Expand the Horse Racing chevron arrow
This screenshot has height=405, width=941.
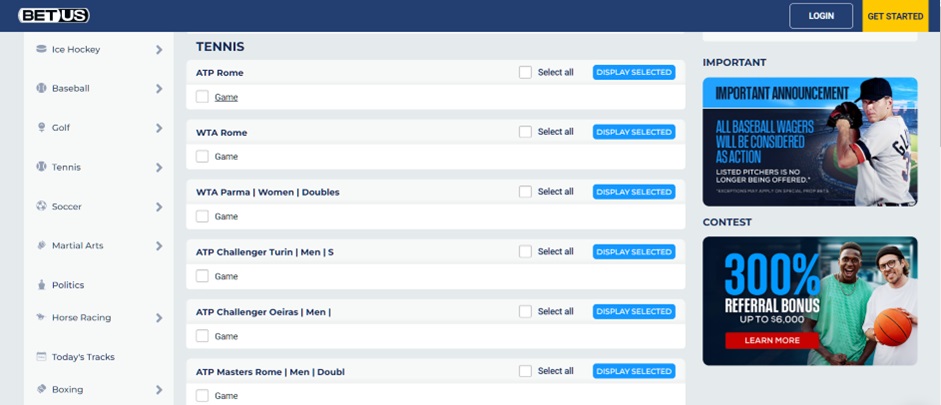pyautogui.click(x=159, y=318)
